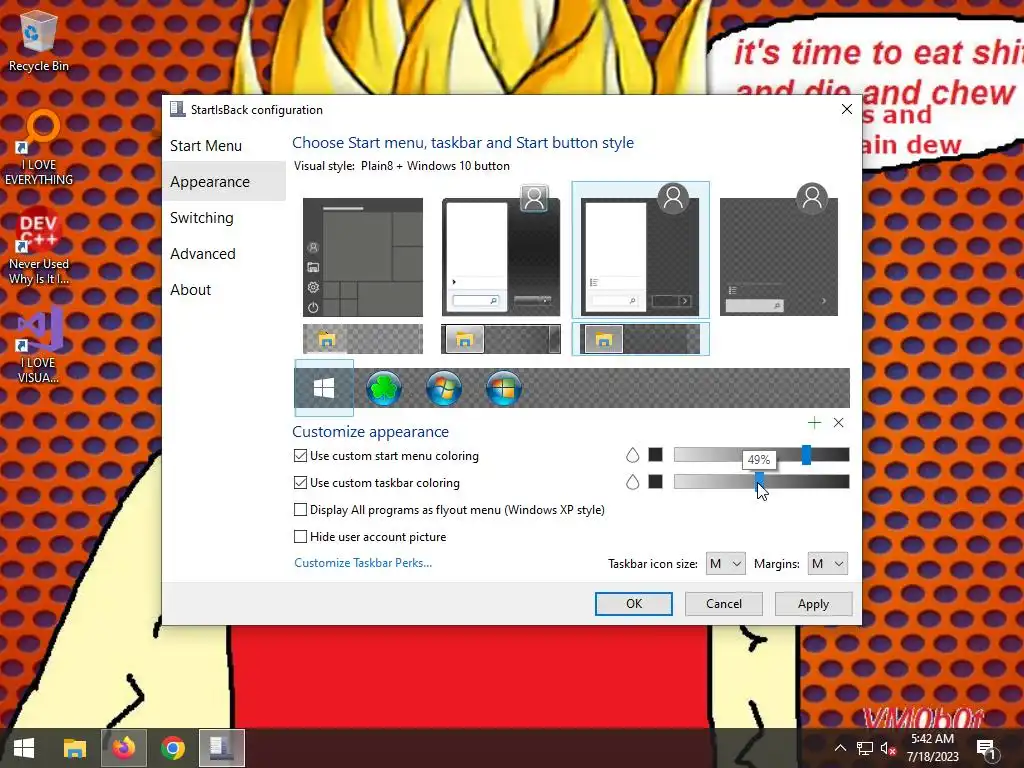The width and height of the screenshot is (1024, 768).
Task: Click the Cancel button
Action: 724,603
